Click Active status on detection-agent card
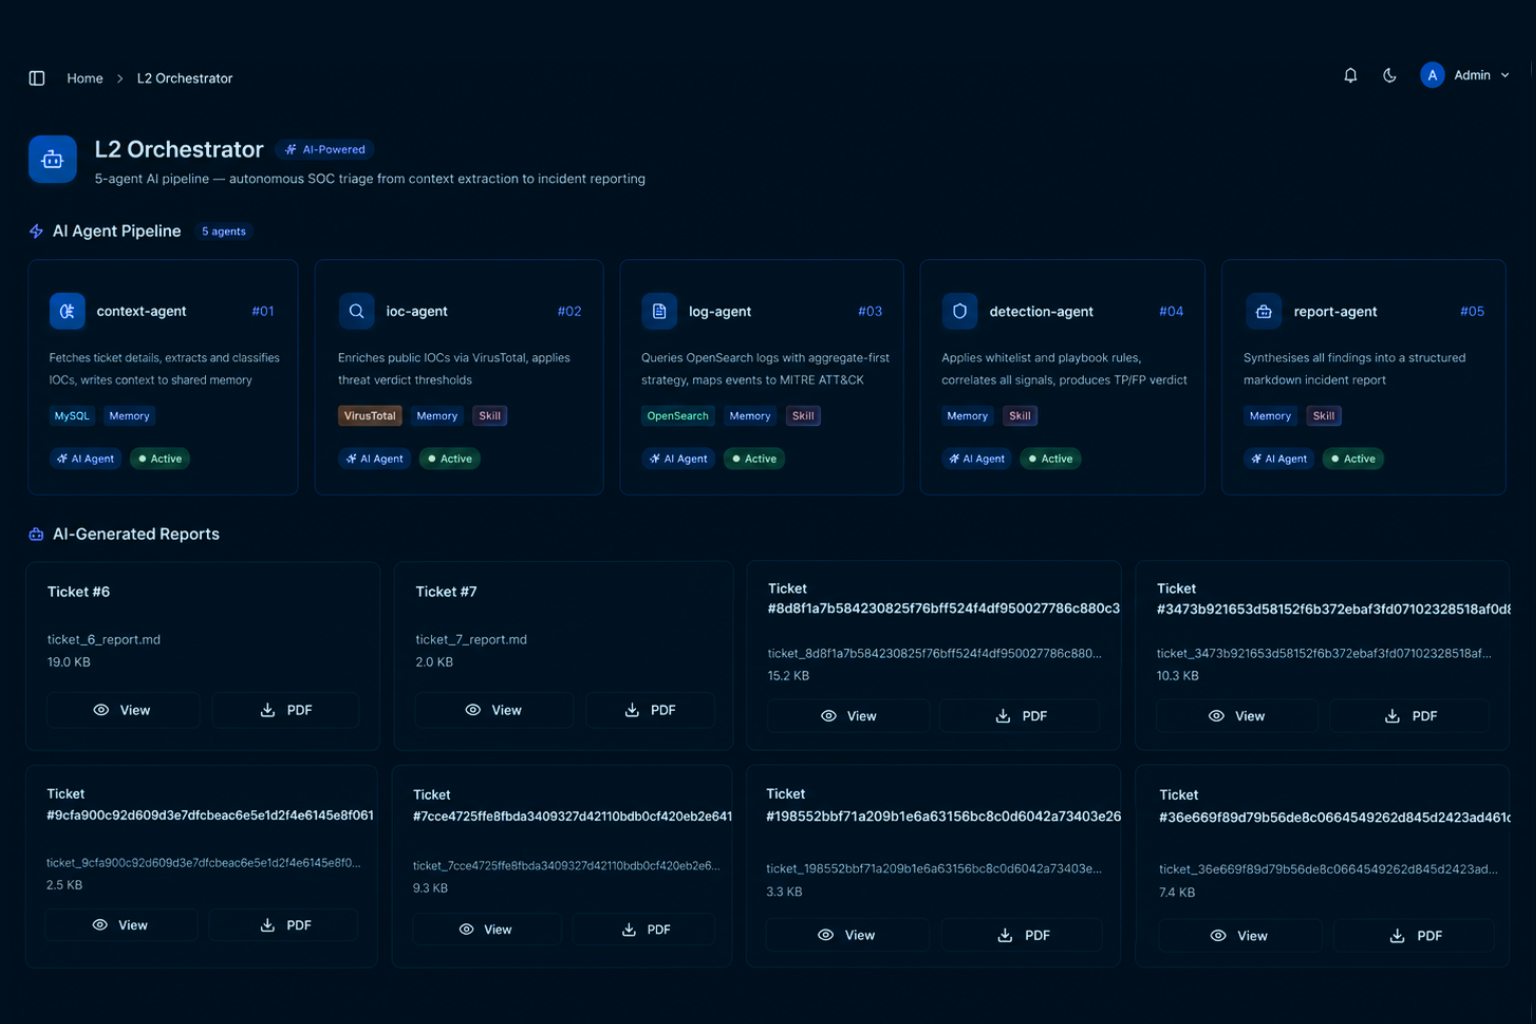Viewport: 1536px width, 1024px height. click(x=1050, y=459)
